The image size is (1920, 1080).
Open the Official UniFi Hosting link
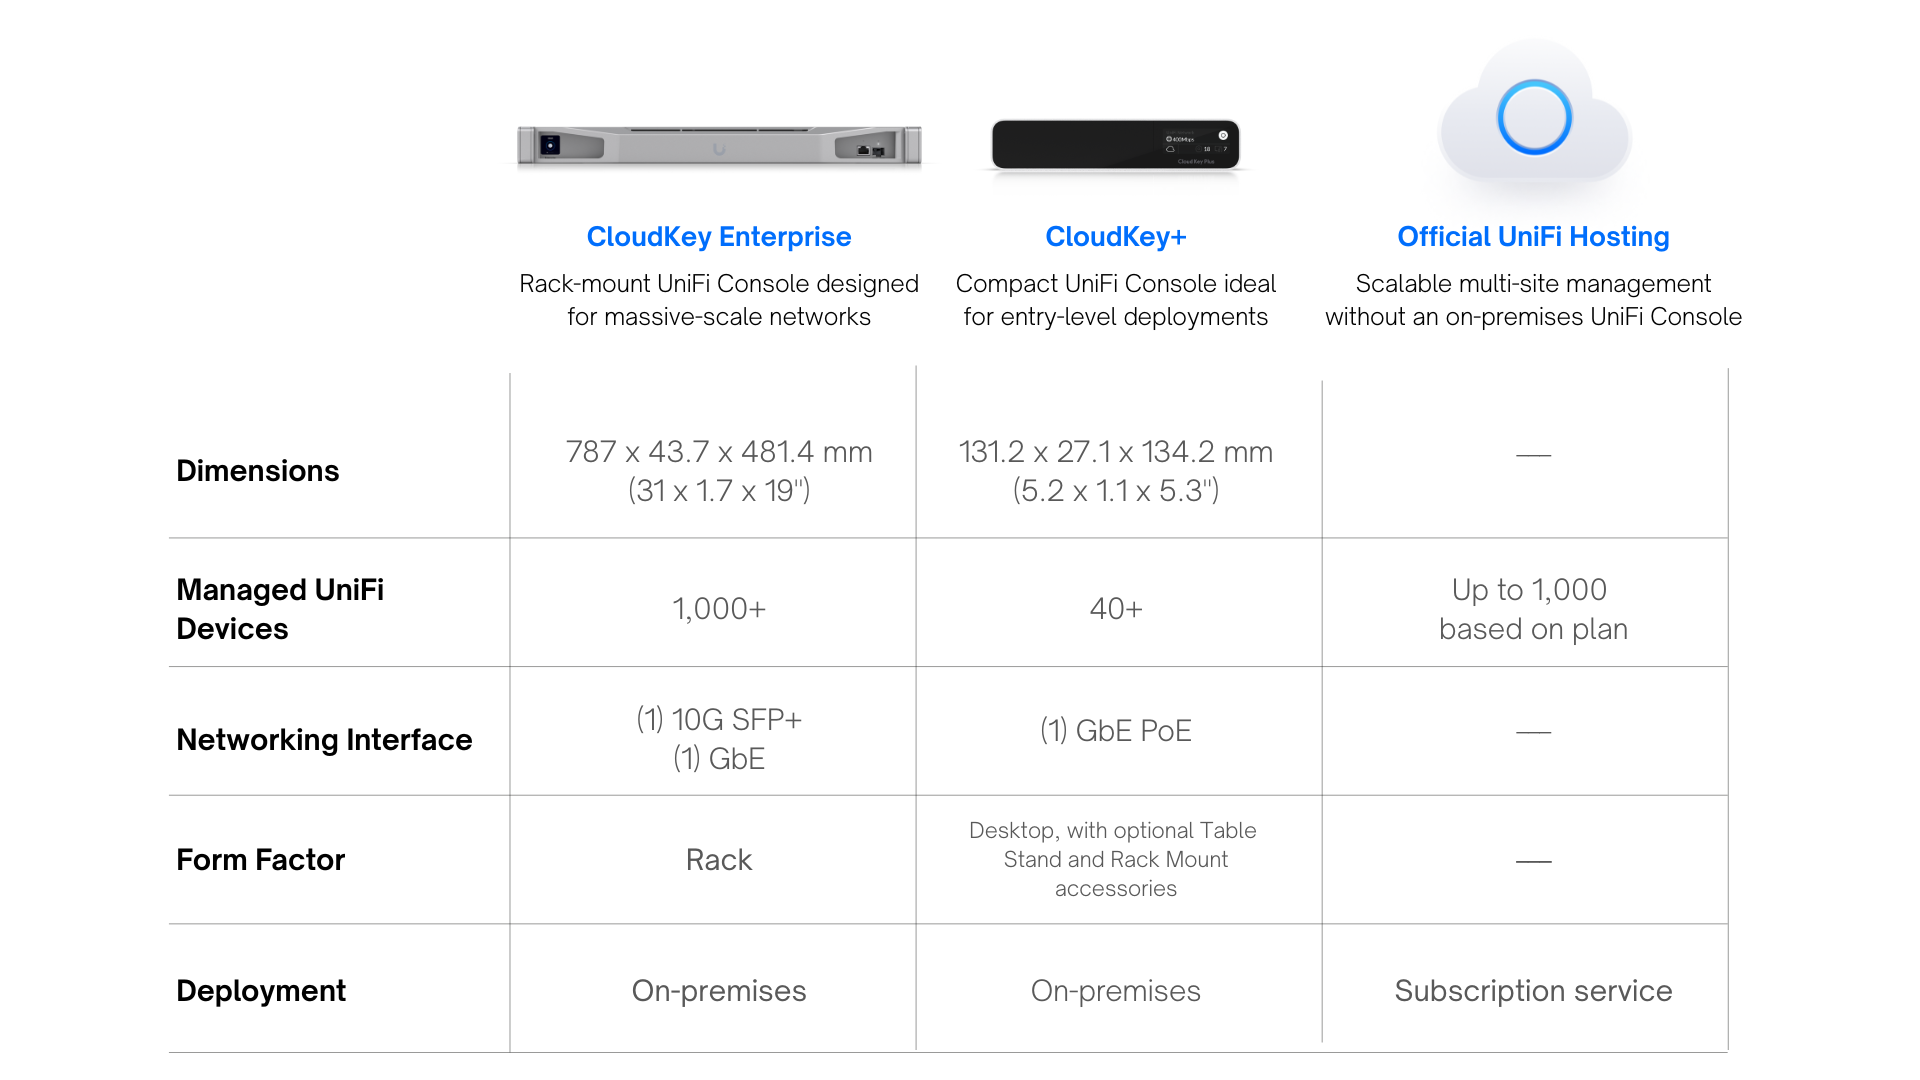[x=1533, y=237]
